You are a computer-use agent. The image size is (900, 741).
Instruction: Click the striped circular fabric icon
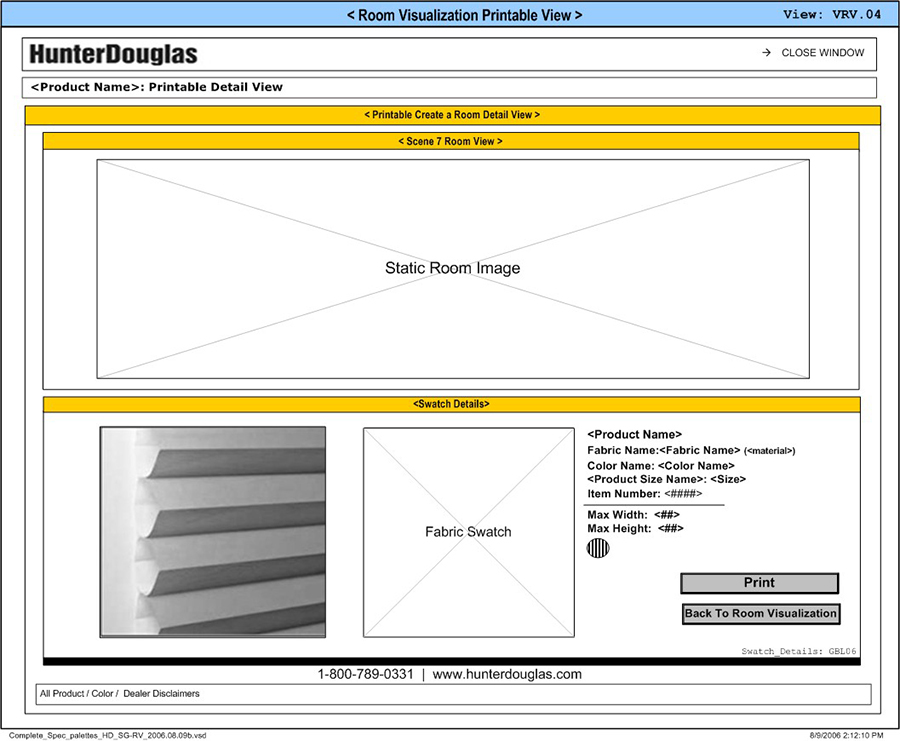coord(598,548)
